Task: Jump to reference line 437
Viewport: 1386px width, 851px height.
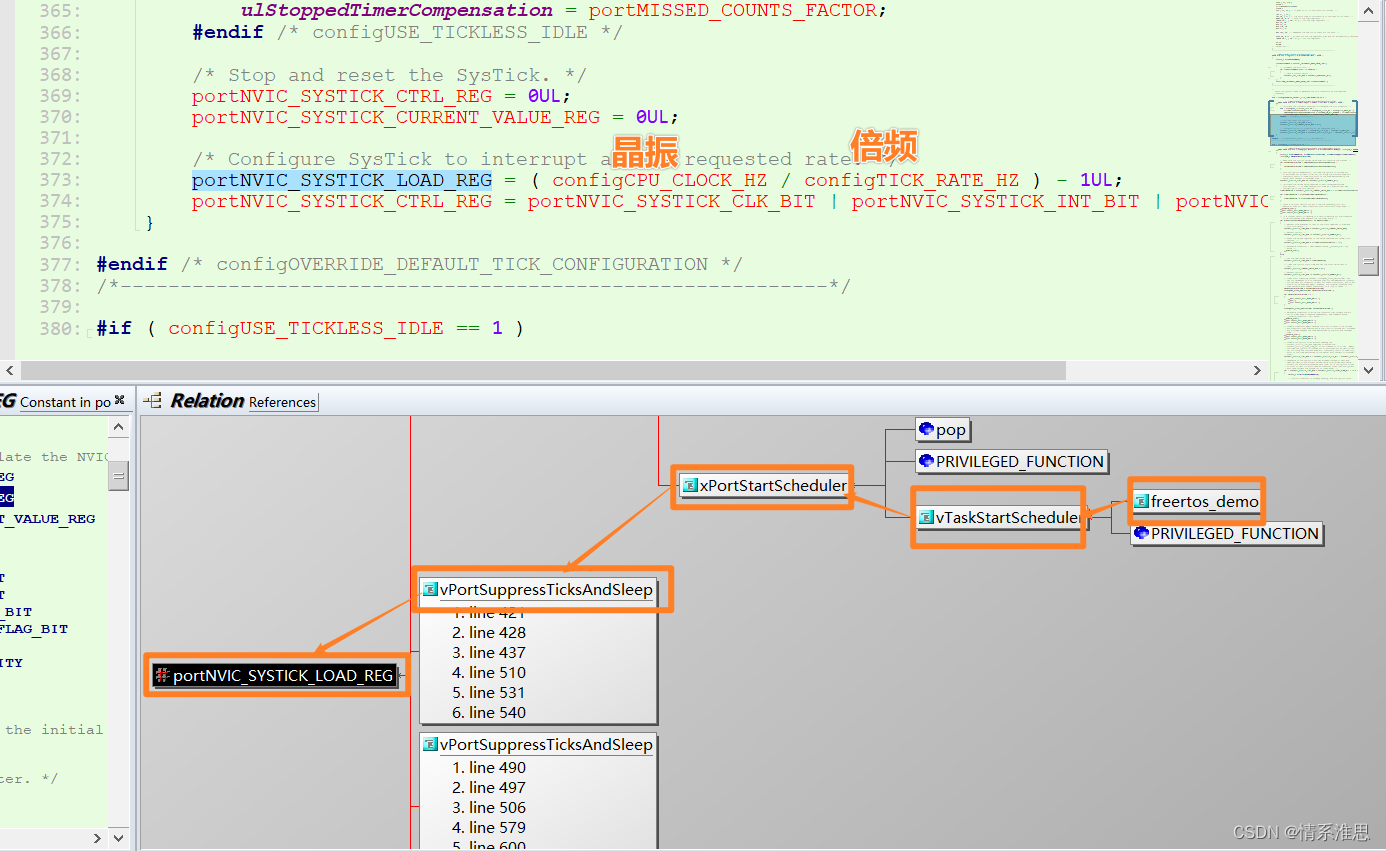Action: click(x=488, y=653)
